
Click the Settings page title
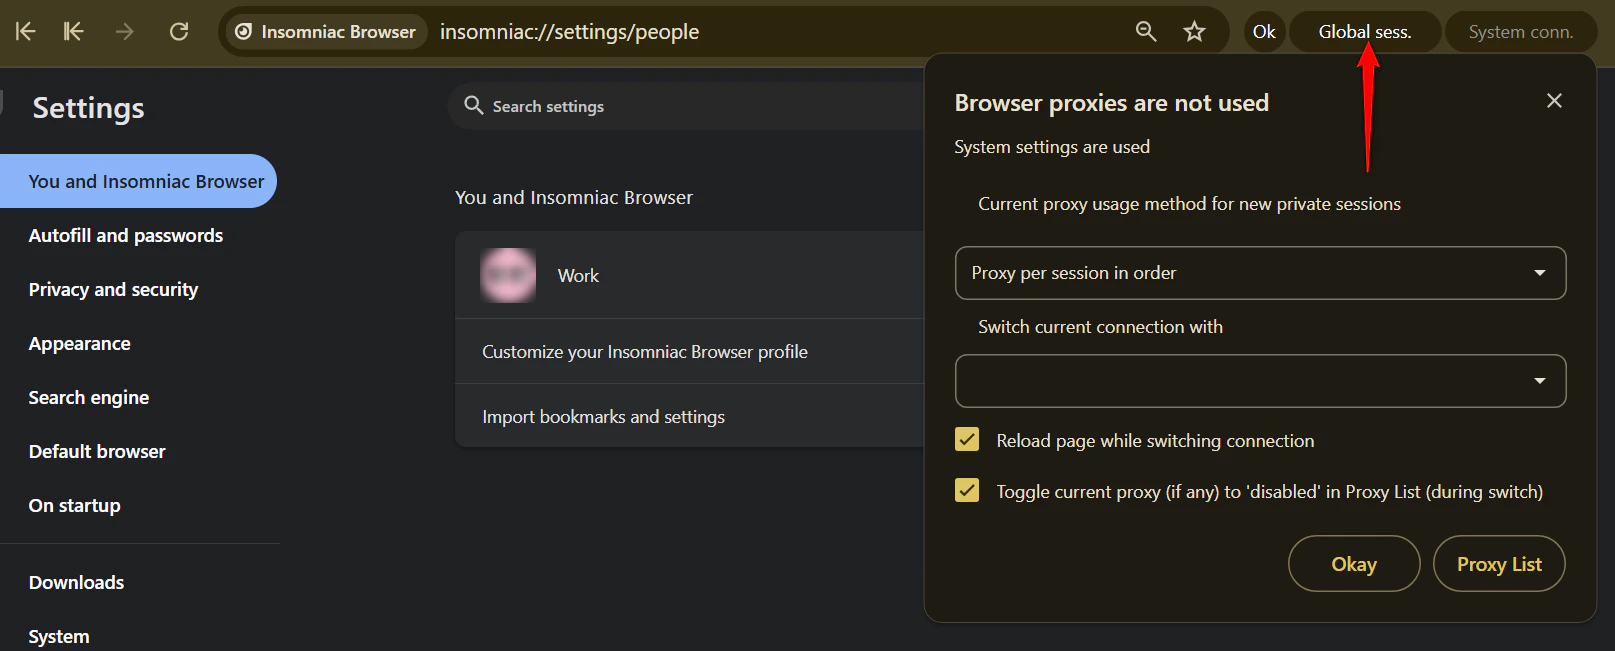point(89,108)
